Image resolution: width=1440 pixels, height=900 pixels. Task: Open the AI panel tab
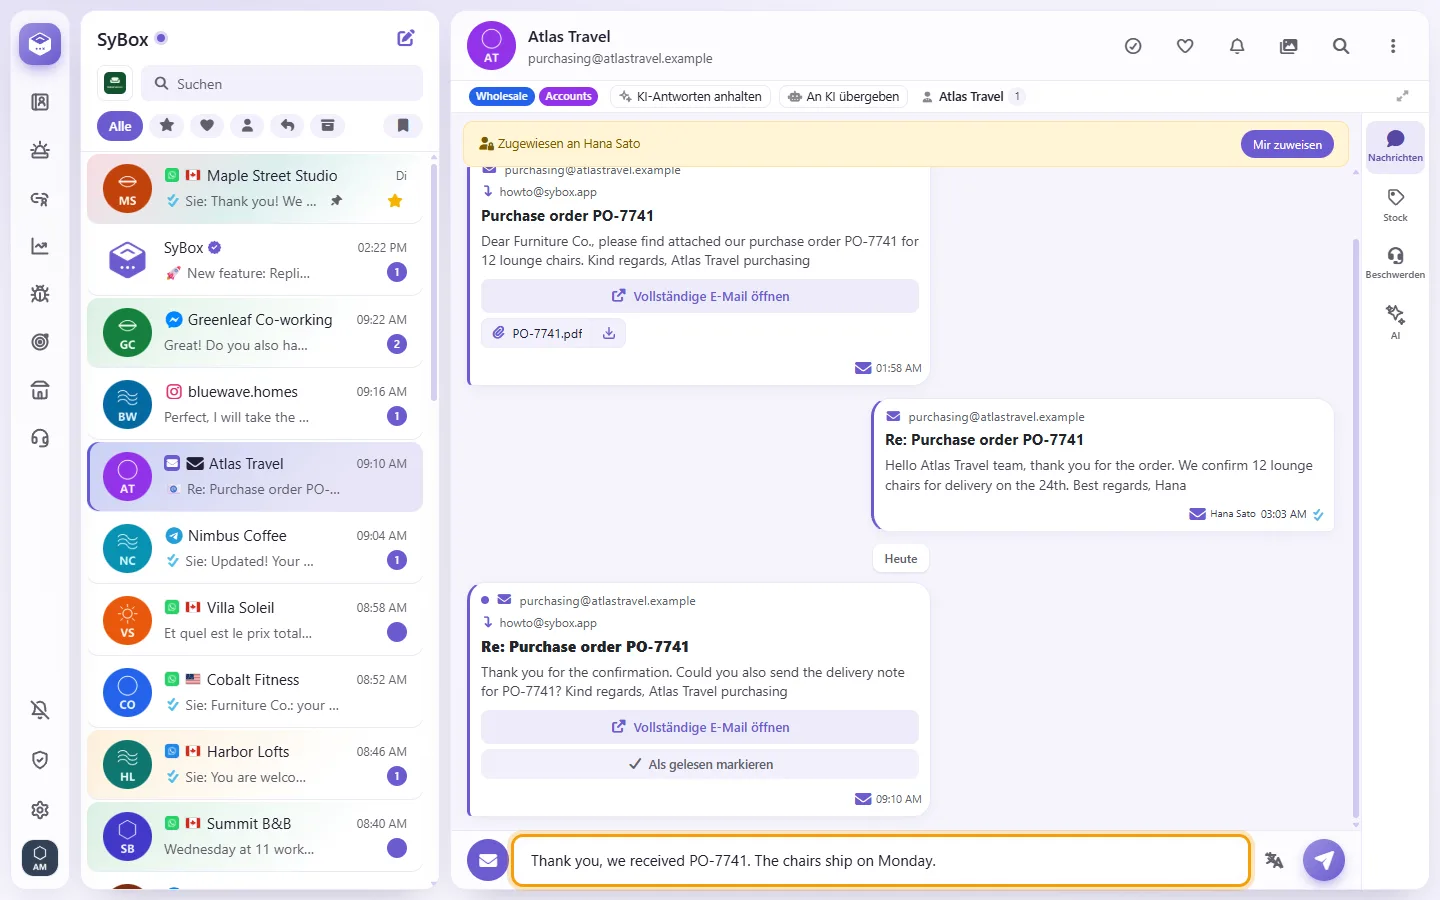coord(1395,322)
